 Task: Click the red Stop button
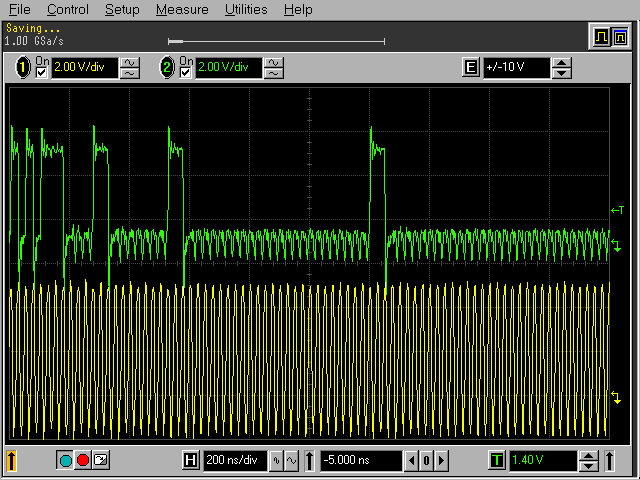83,460
